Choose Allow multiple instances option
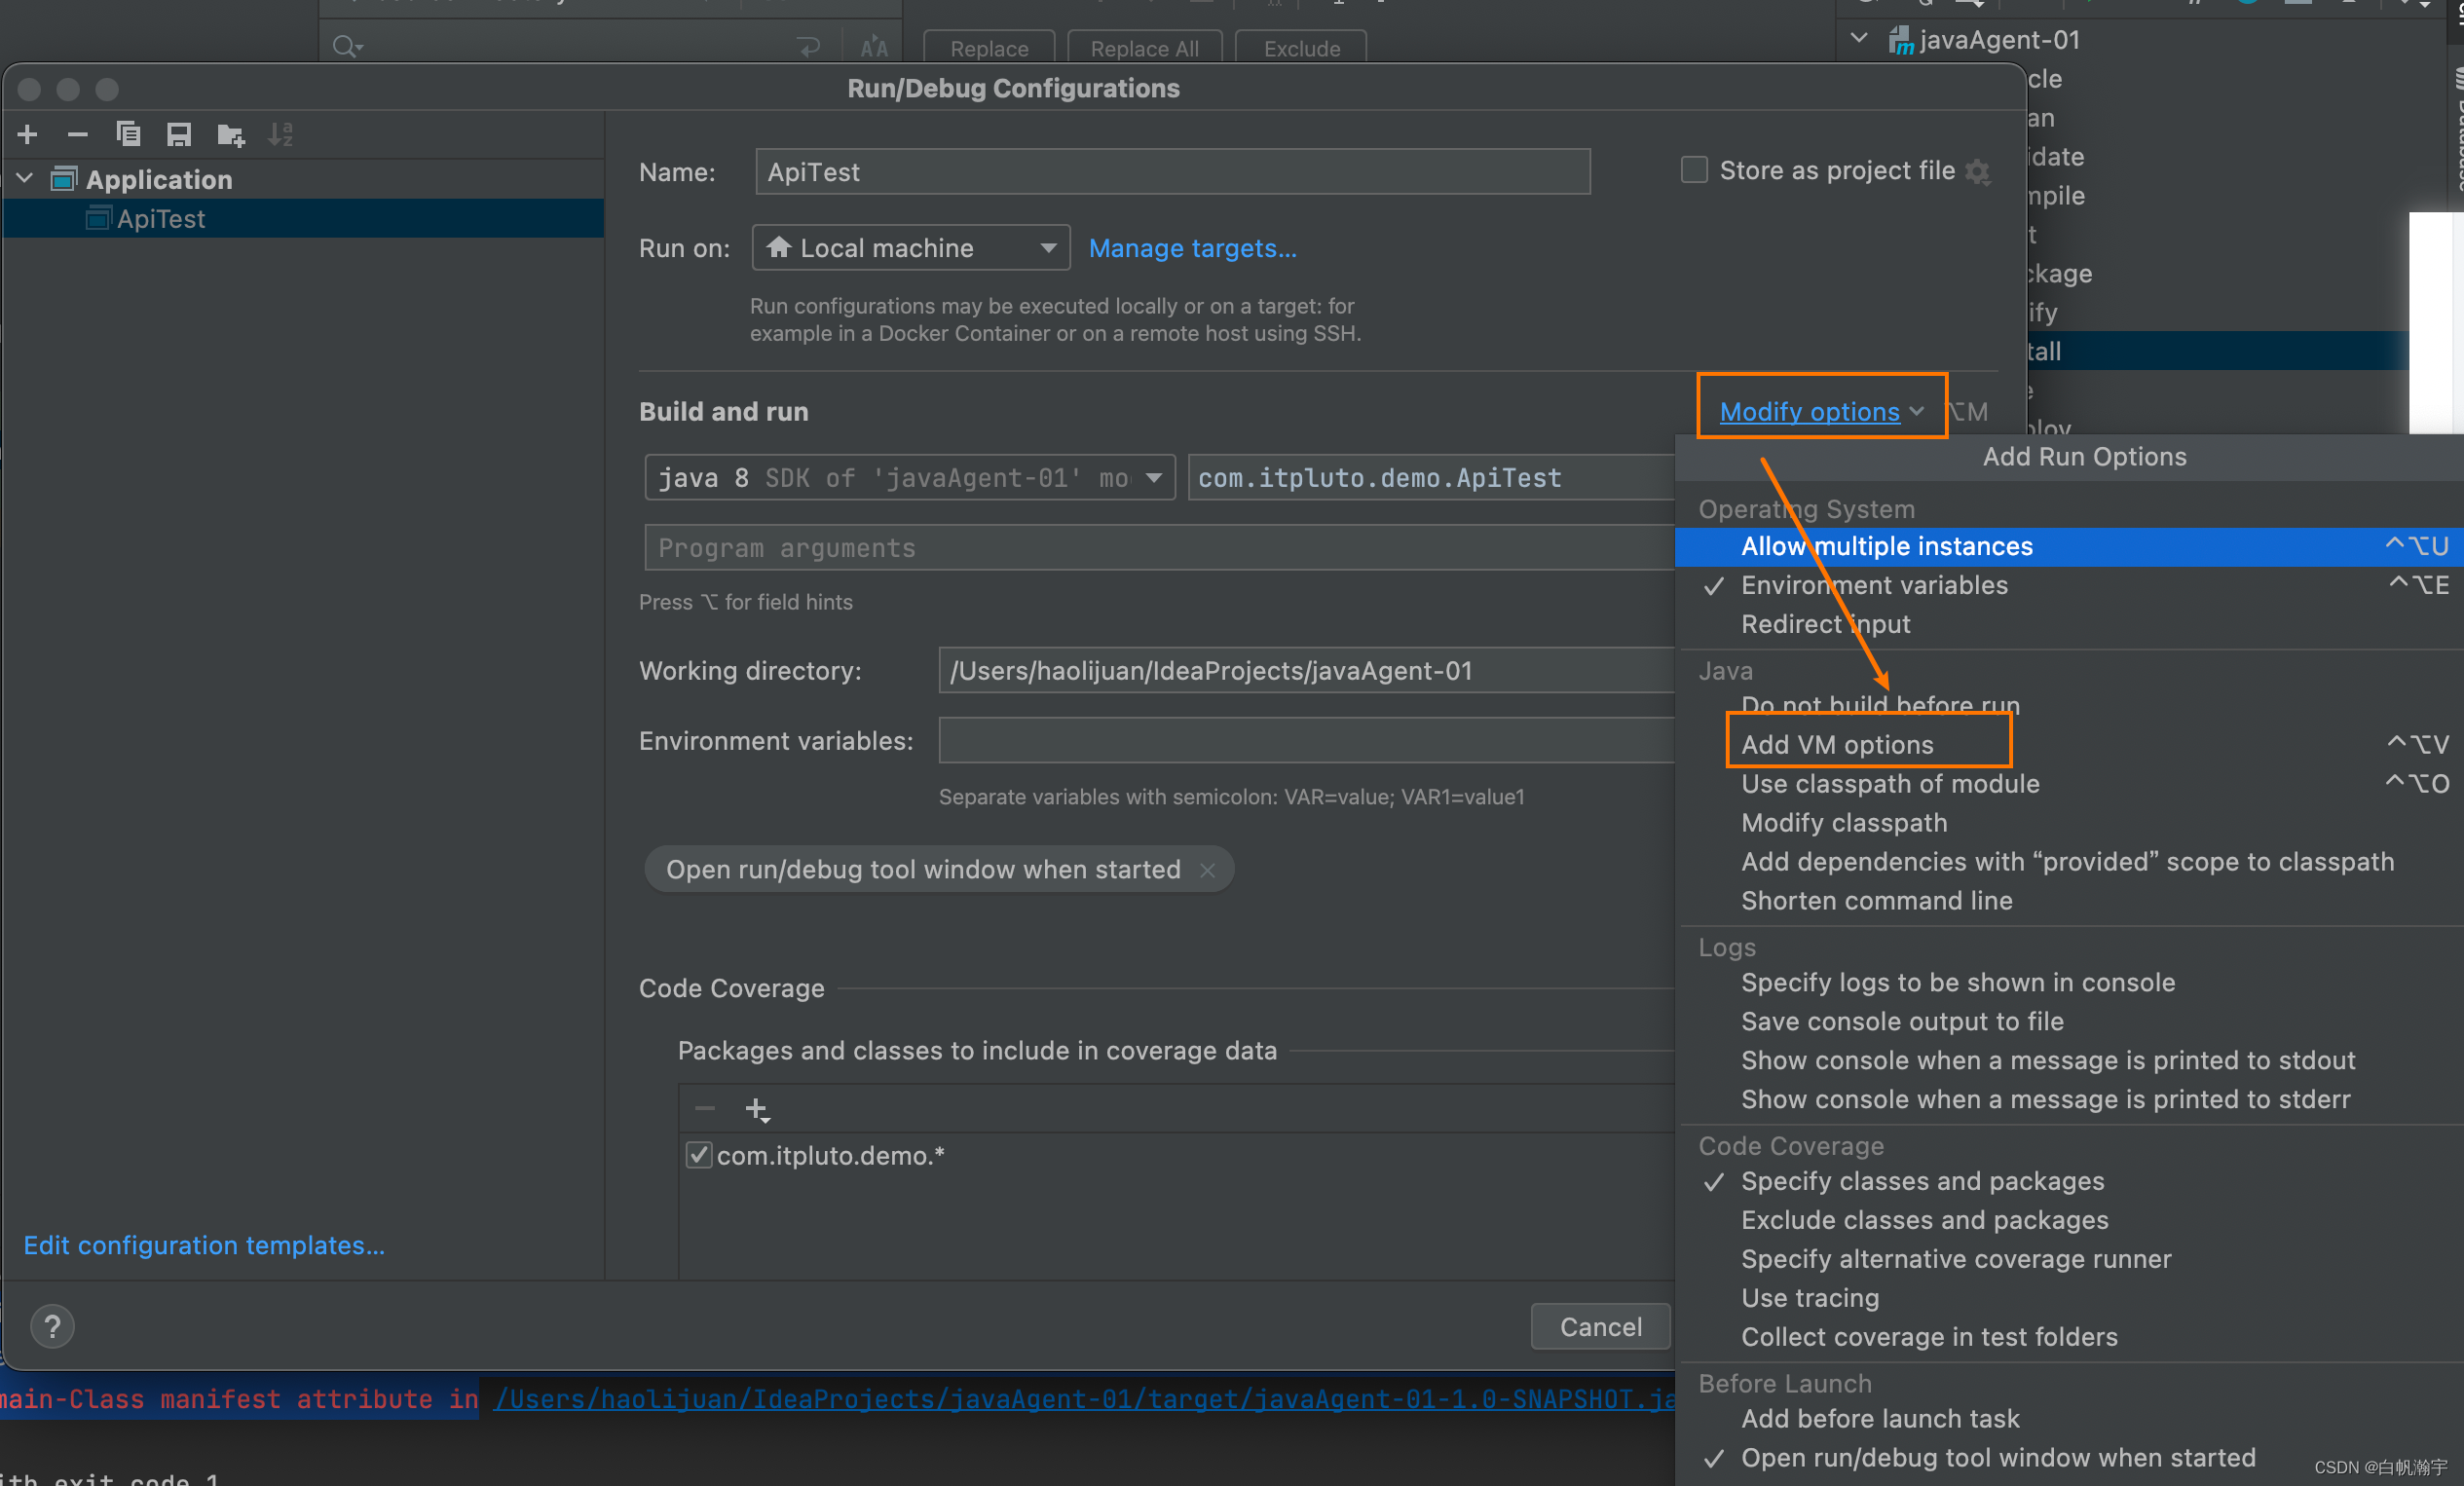2464x1486 pixels. 1886,546
